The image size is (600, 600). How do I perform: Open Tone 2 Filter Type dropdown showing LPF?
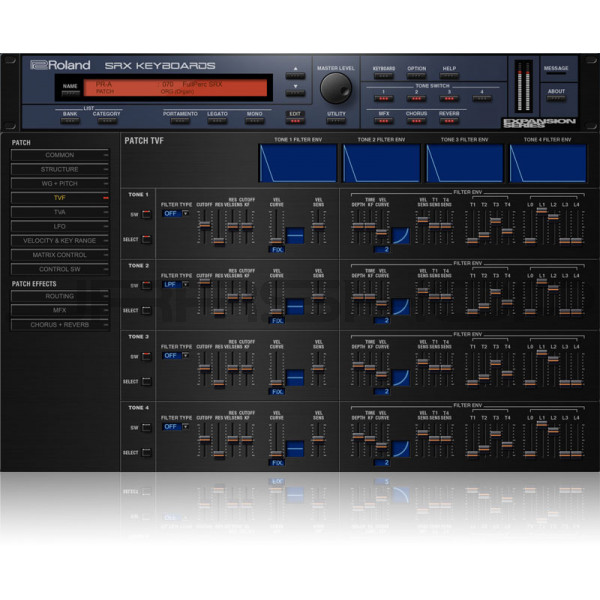175,285
